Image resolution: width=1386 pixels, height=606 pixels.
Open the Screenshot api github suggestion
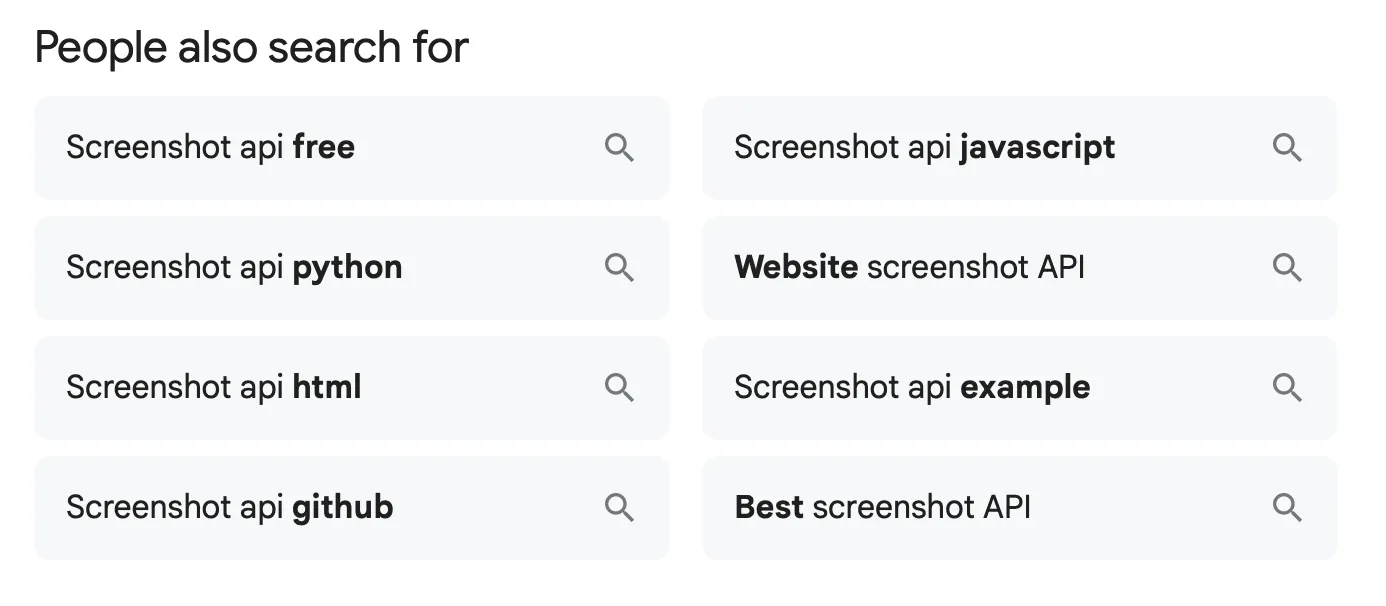[300, 508]
